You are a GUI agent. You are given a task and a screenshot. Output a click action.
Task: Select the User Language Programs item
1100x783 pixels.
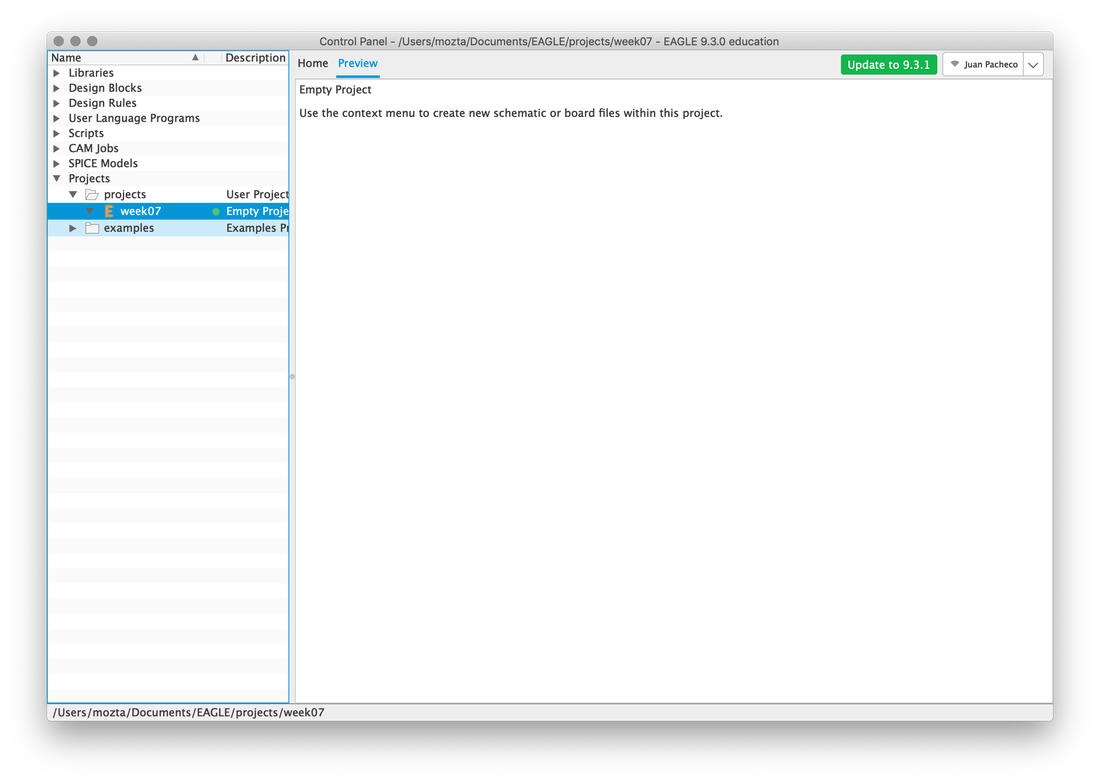[x=134, y=119]
